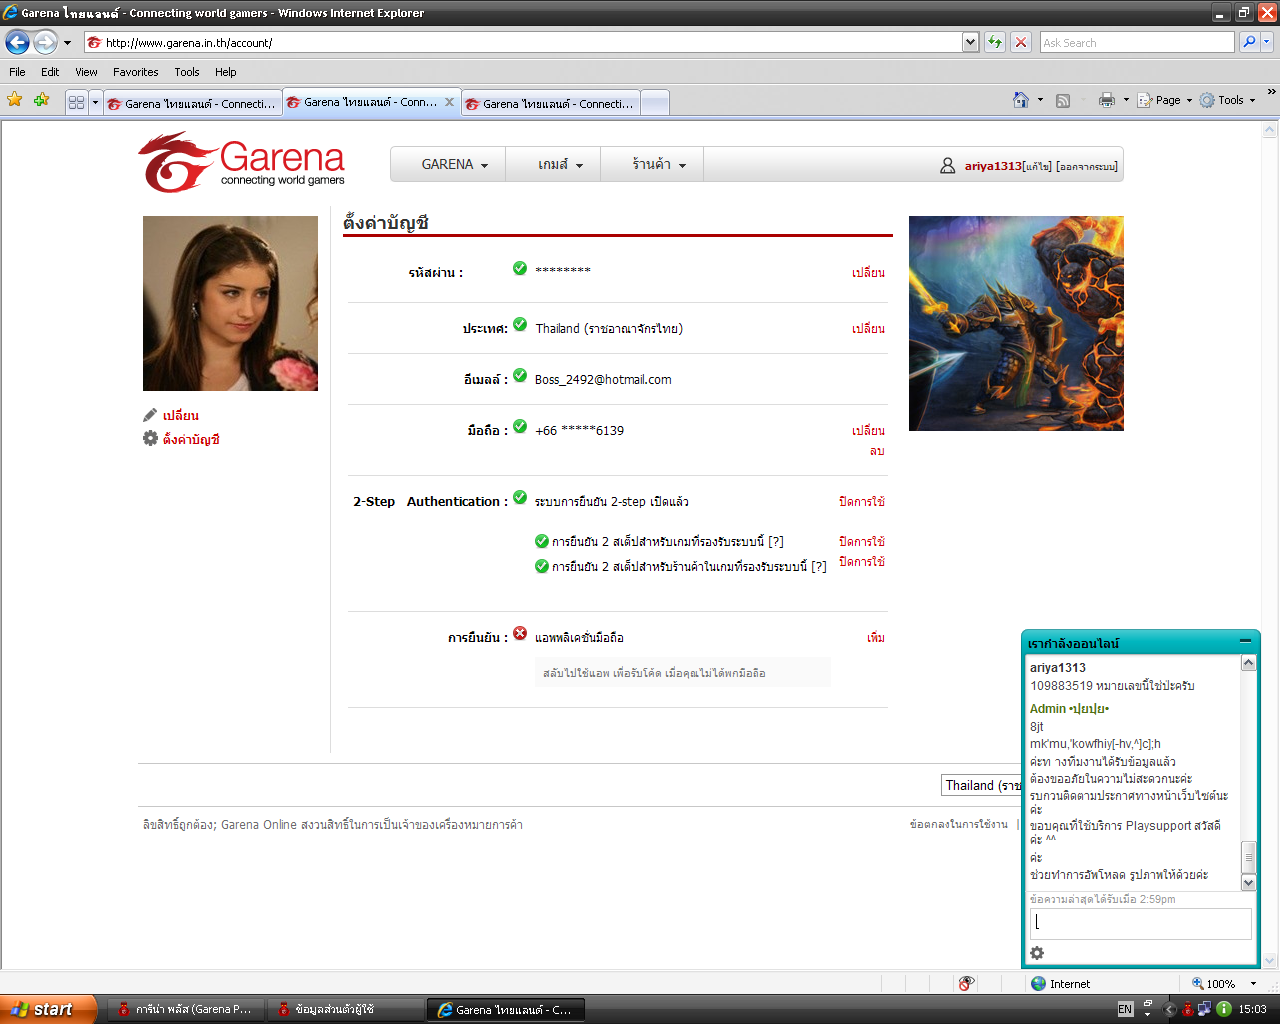Click เปลี่ยน in the ประเทศ row
This screenshot has width=1280, height=1024.
coord(868,328)
